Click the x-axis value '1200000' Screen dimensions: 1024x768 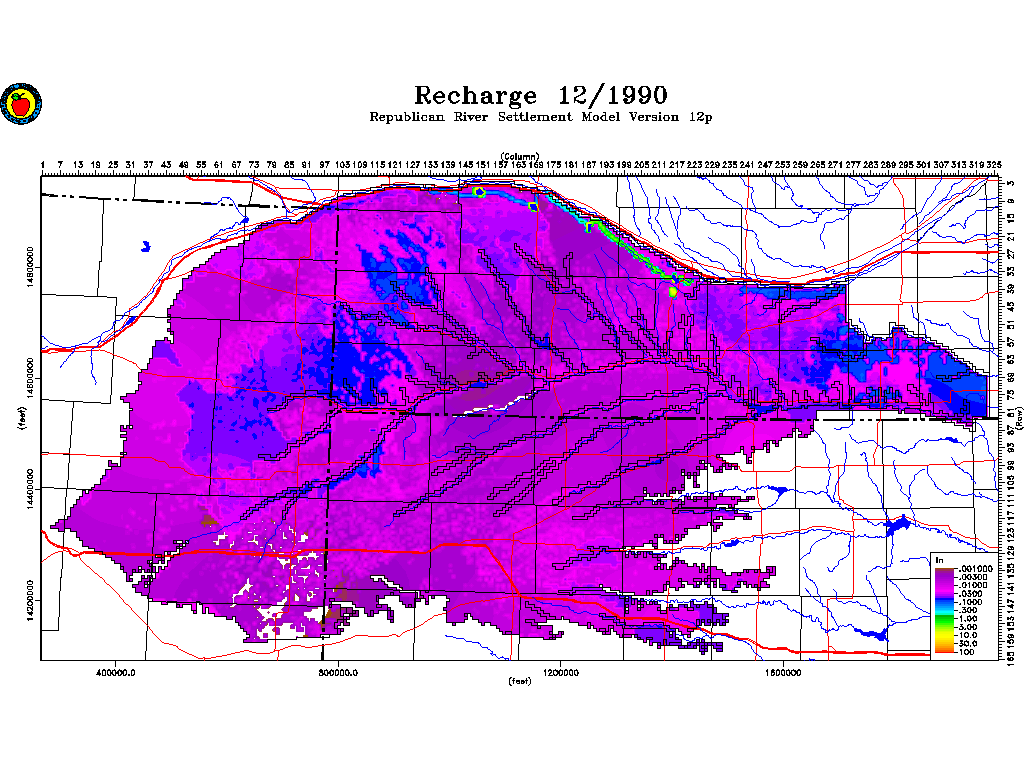tap(560, 673)
